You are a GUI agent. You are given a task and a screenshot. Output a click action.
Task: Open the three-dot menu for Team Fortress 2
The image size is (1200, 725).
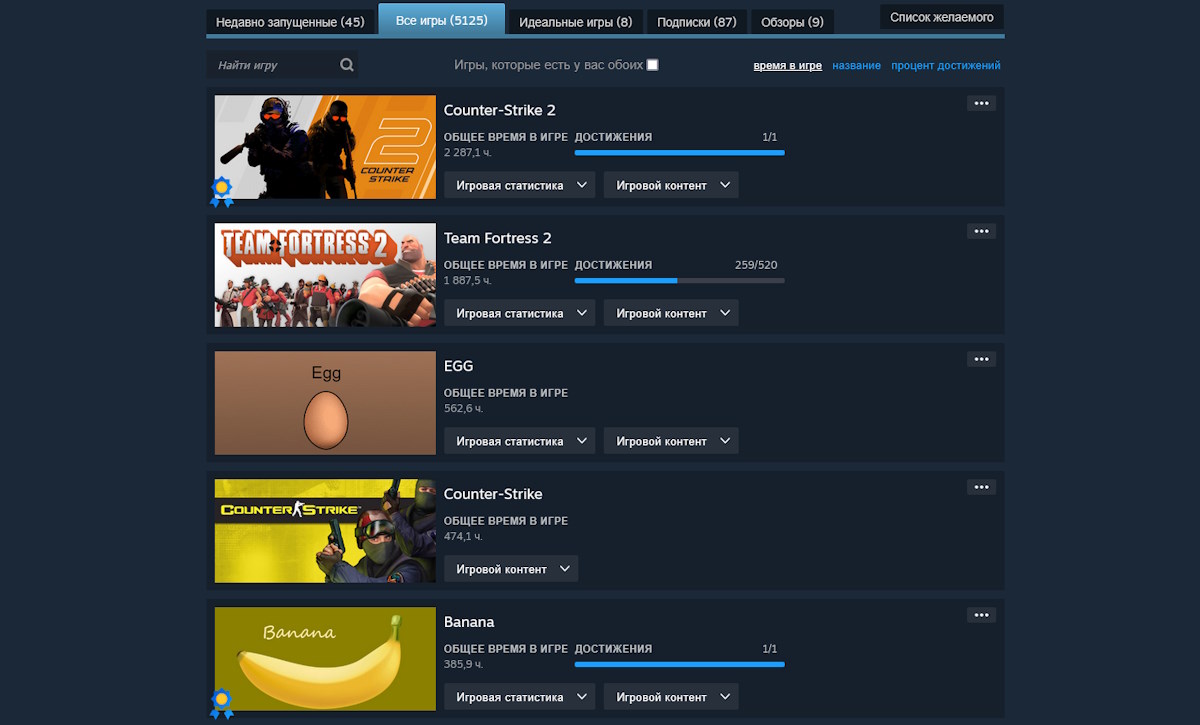981,231
